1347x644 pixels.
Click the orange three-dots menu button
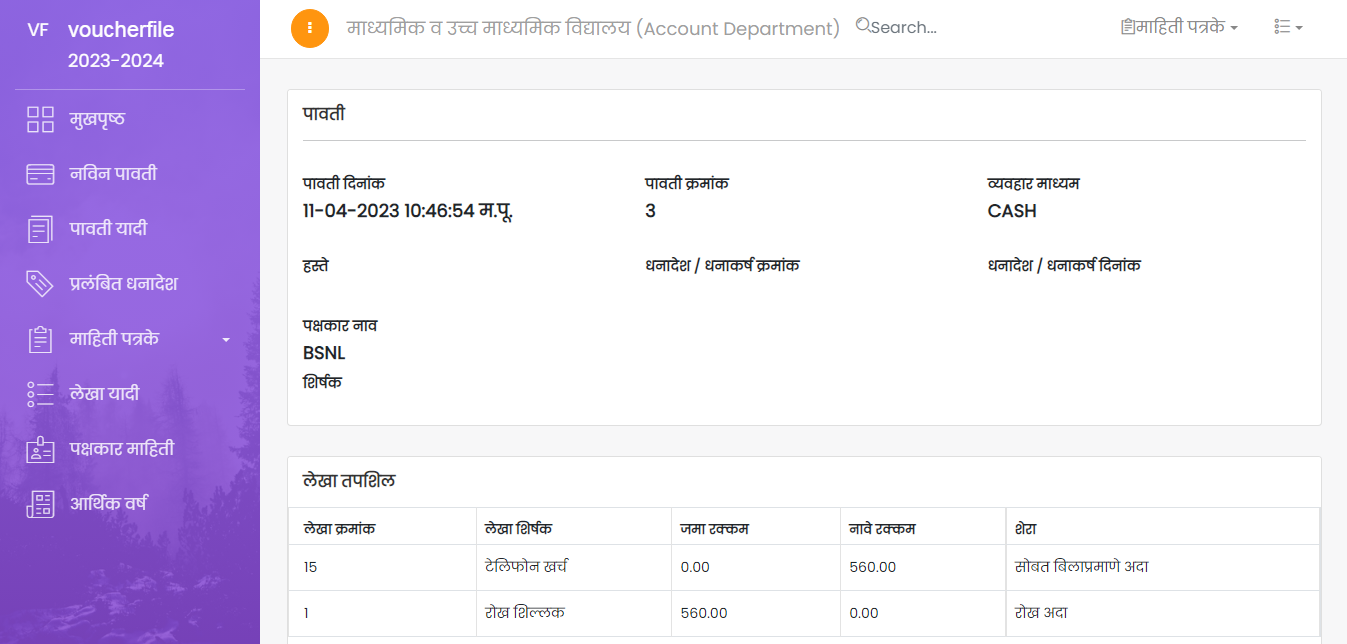pos(310,28)
